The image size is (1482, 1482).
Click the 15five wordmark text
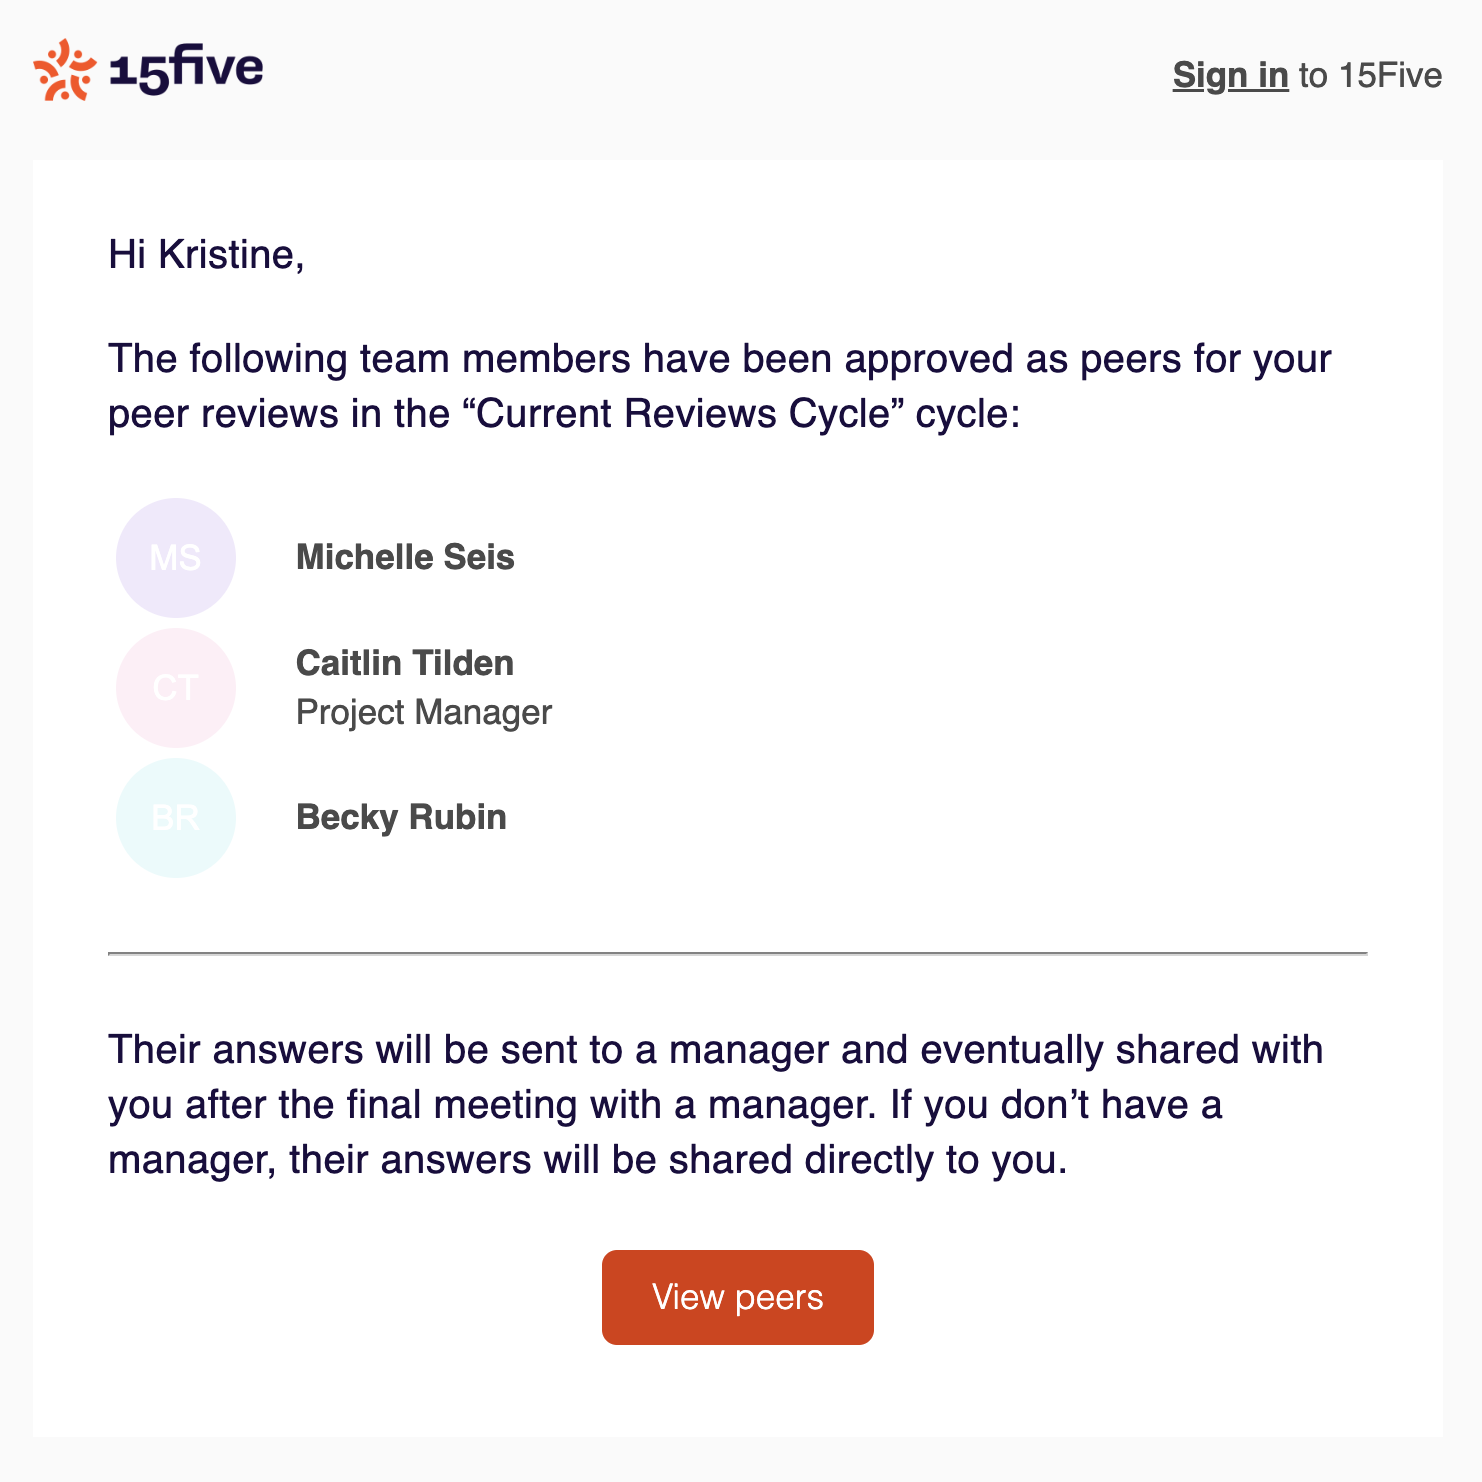186,70
